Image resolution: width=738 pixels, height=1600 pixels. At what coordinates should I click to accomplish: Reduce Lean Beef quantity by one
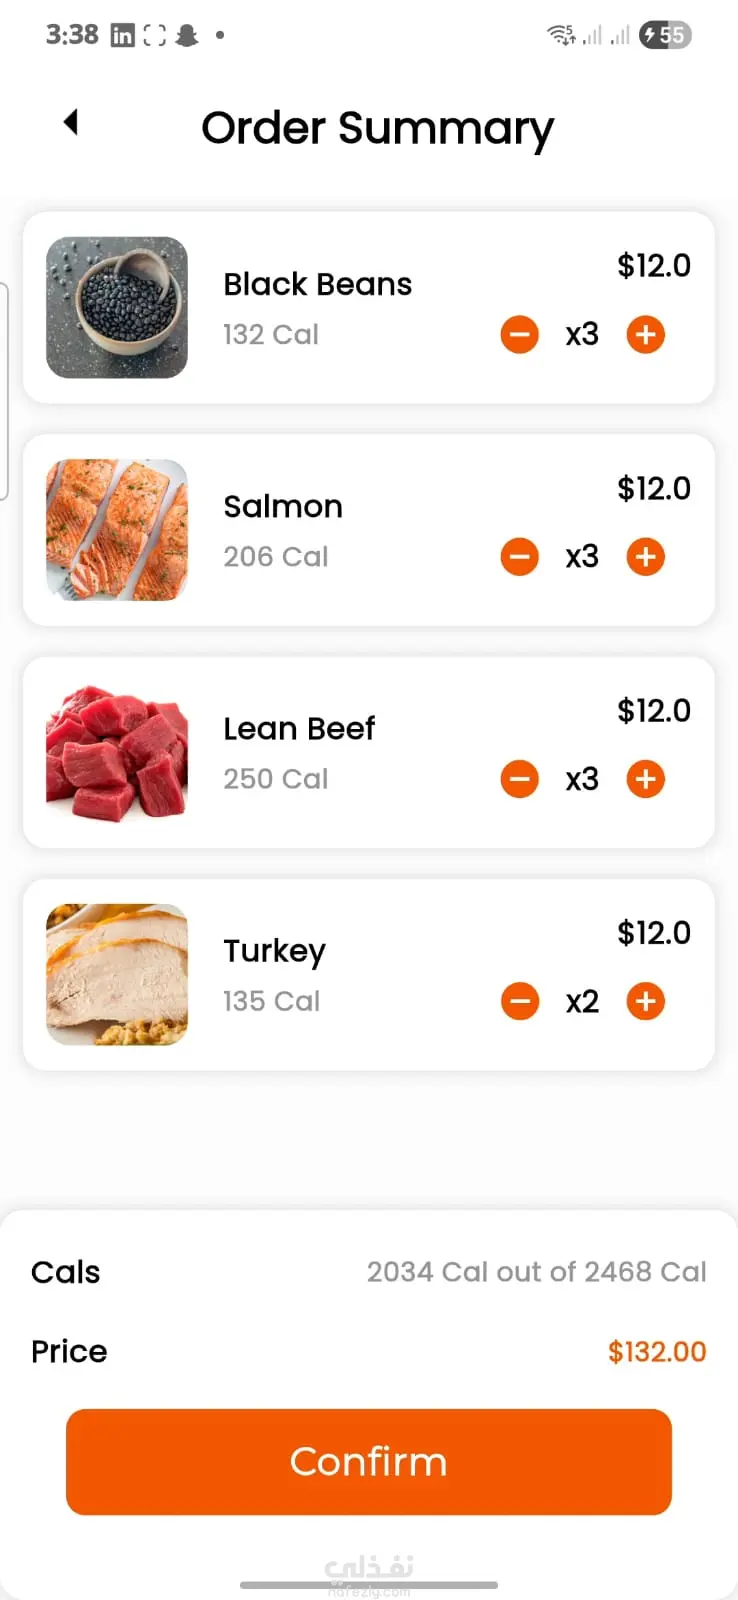(x=520, y=779)
